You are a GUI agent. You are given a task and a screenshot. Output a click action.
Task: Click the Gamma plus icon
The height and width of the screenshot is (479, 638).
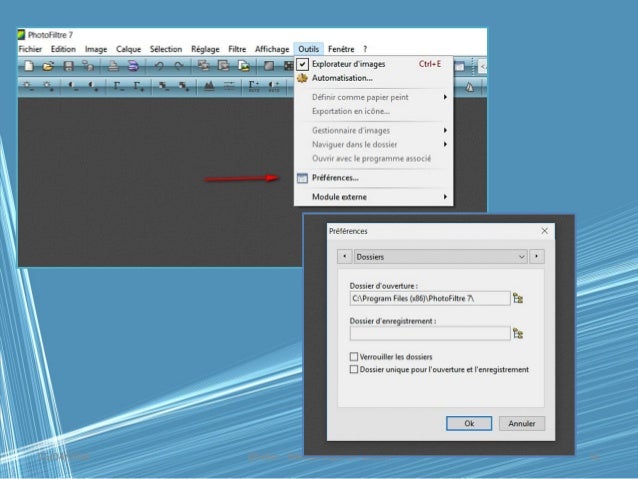[139, 86]
